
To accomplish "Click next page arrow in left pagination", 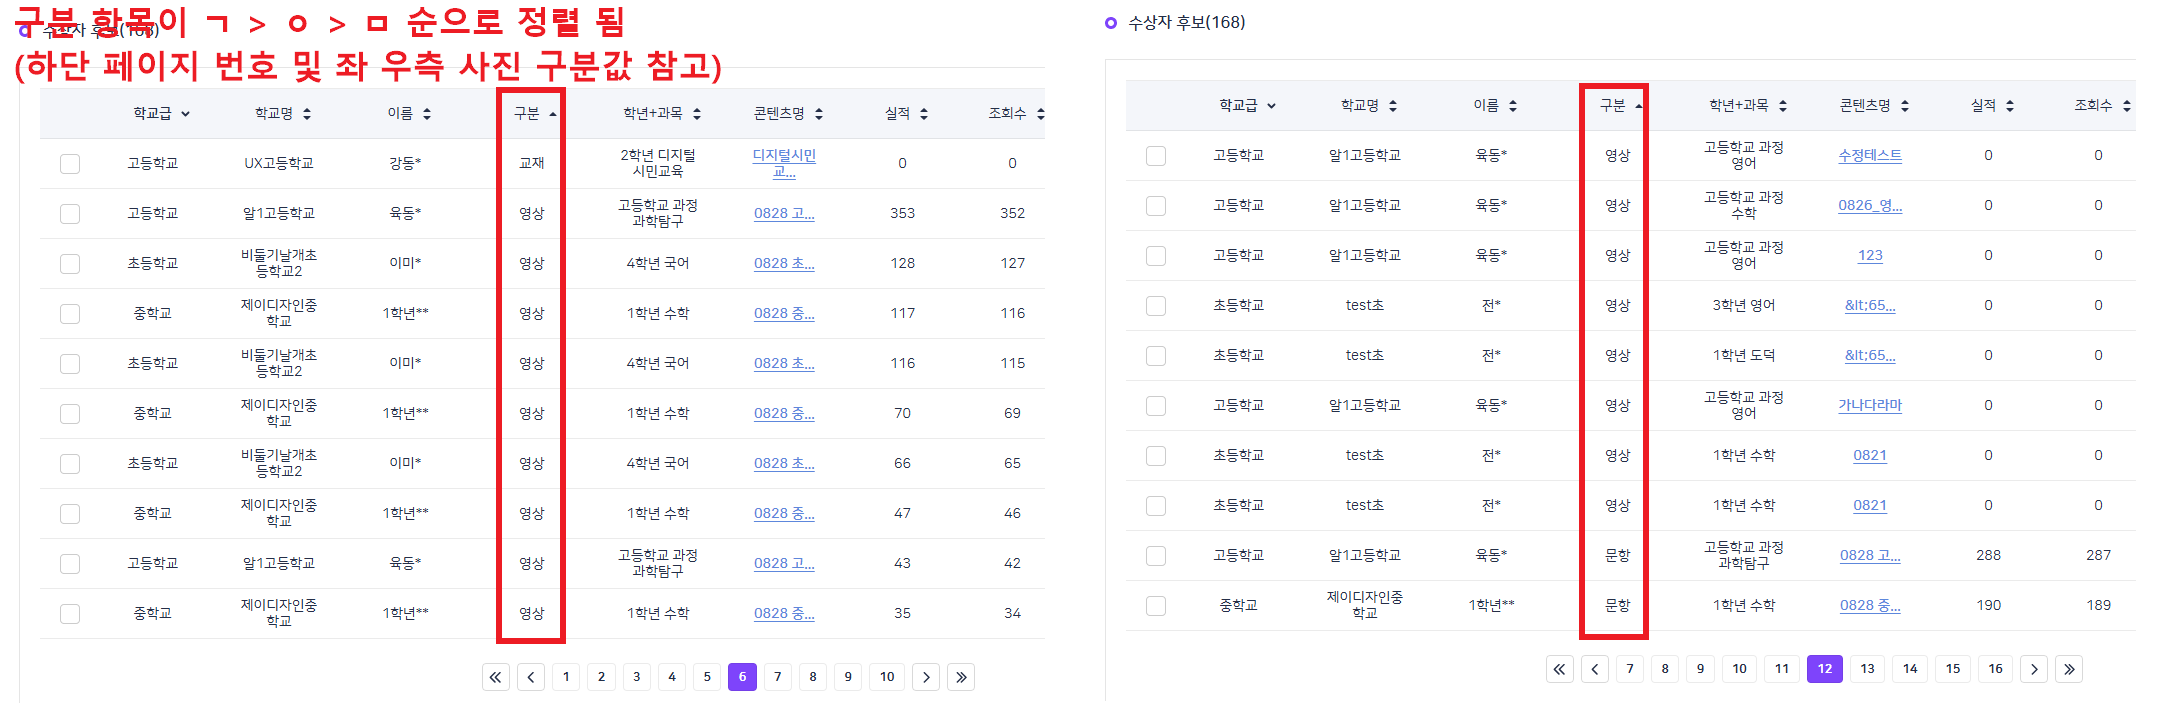I will coord(926,677).
